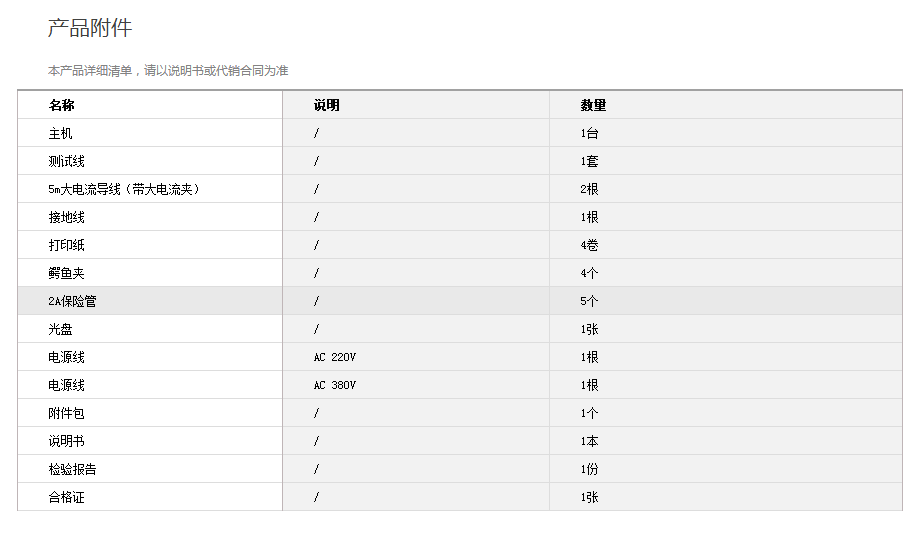The width and height of the screenshot is (919, 539).
Task: Select the 说明 column header
Action: [326, 105]
